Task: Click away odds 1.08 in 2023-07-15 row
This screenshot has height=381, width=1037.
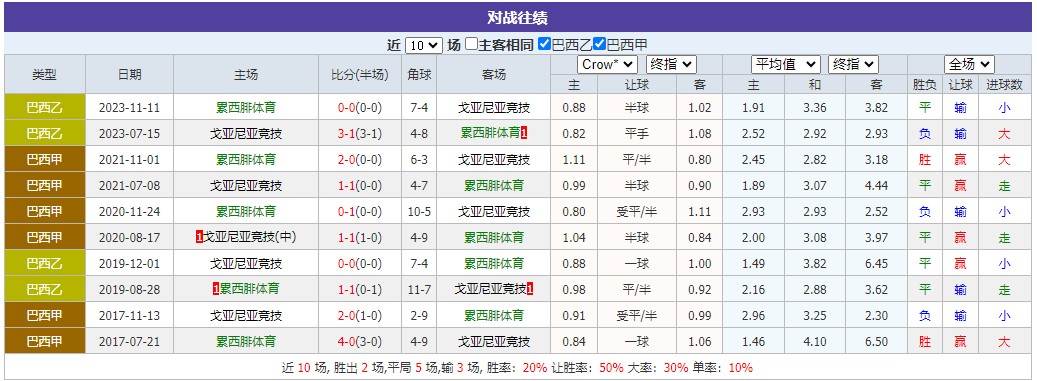Action: (x=699, y=134)
